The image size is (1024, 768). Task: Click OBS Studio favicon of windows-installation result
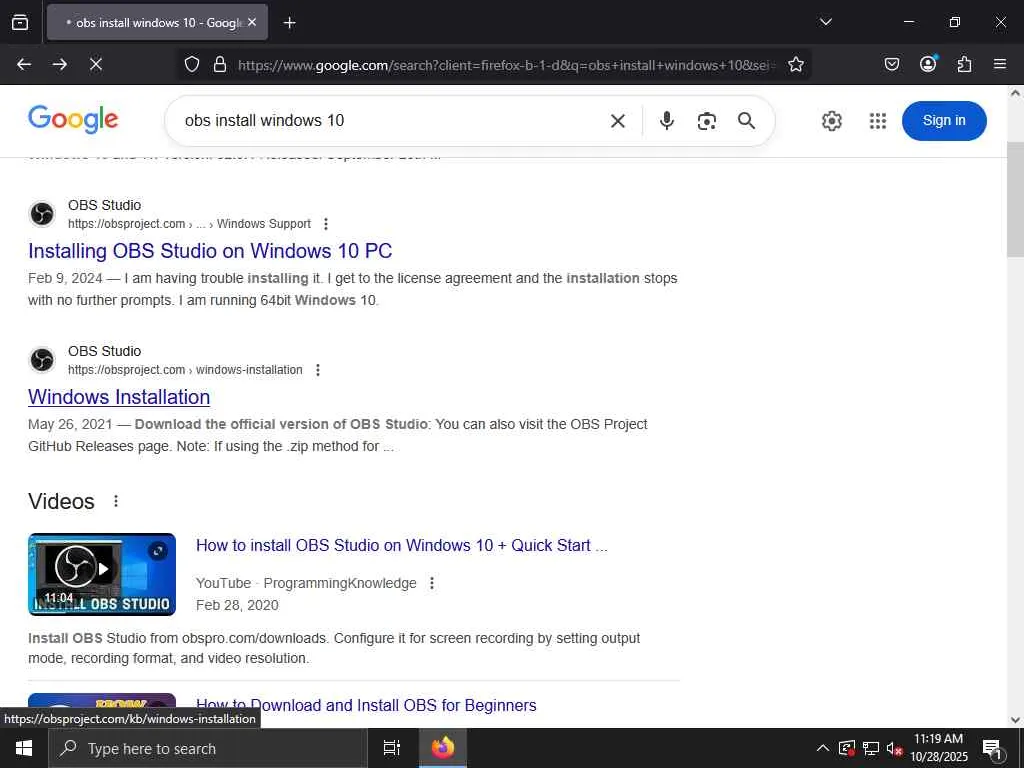42,360
